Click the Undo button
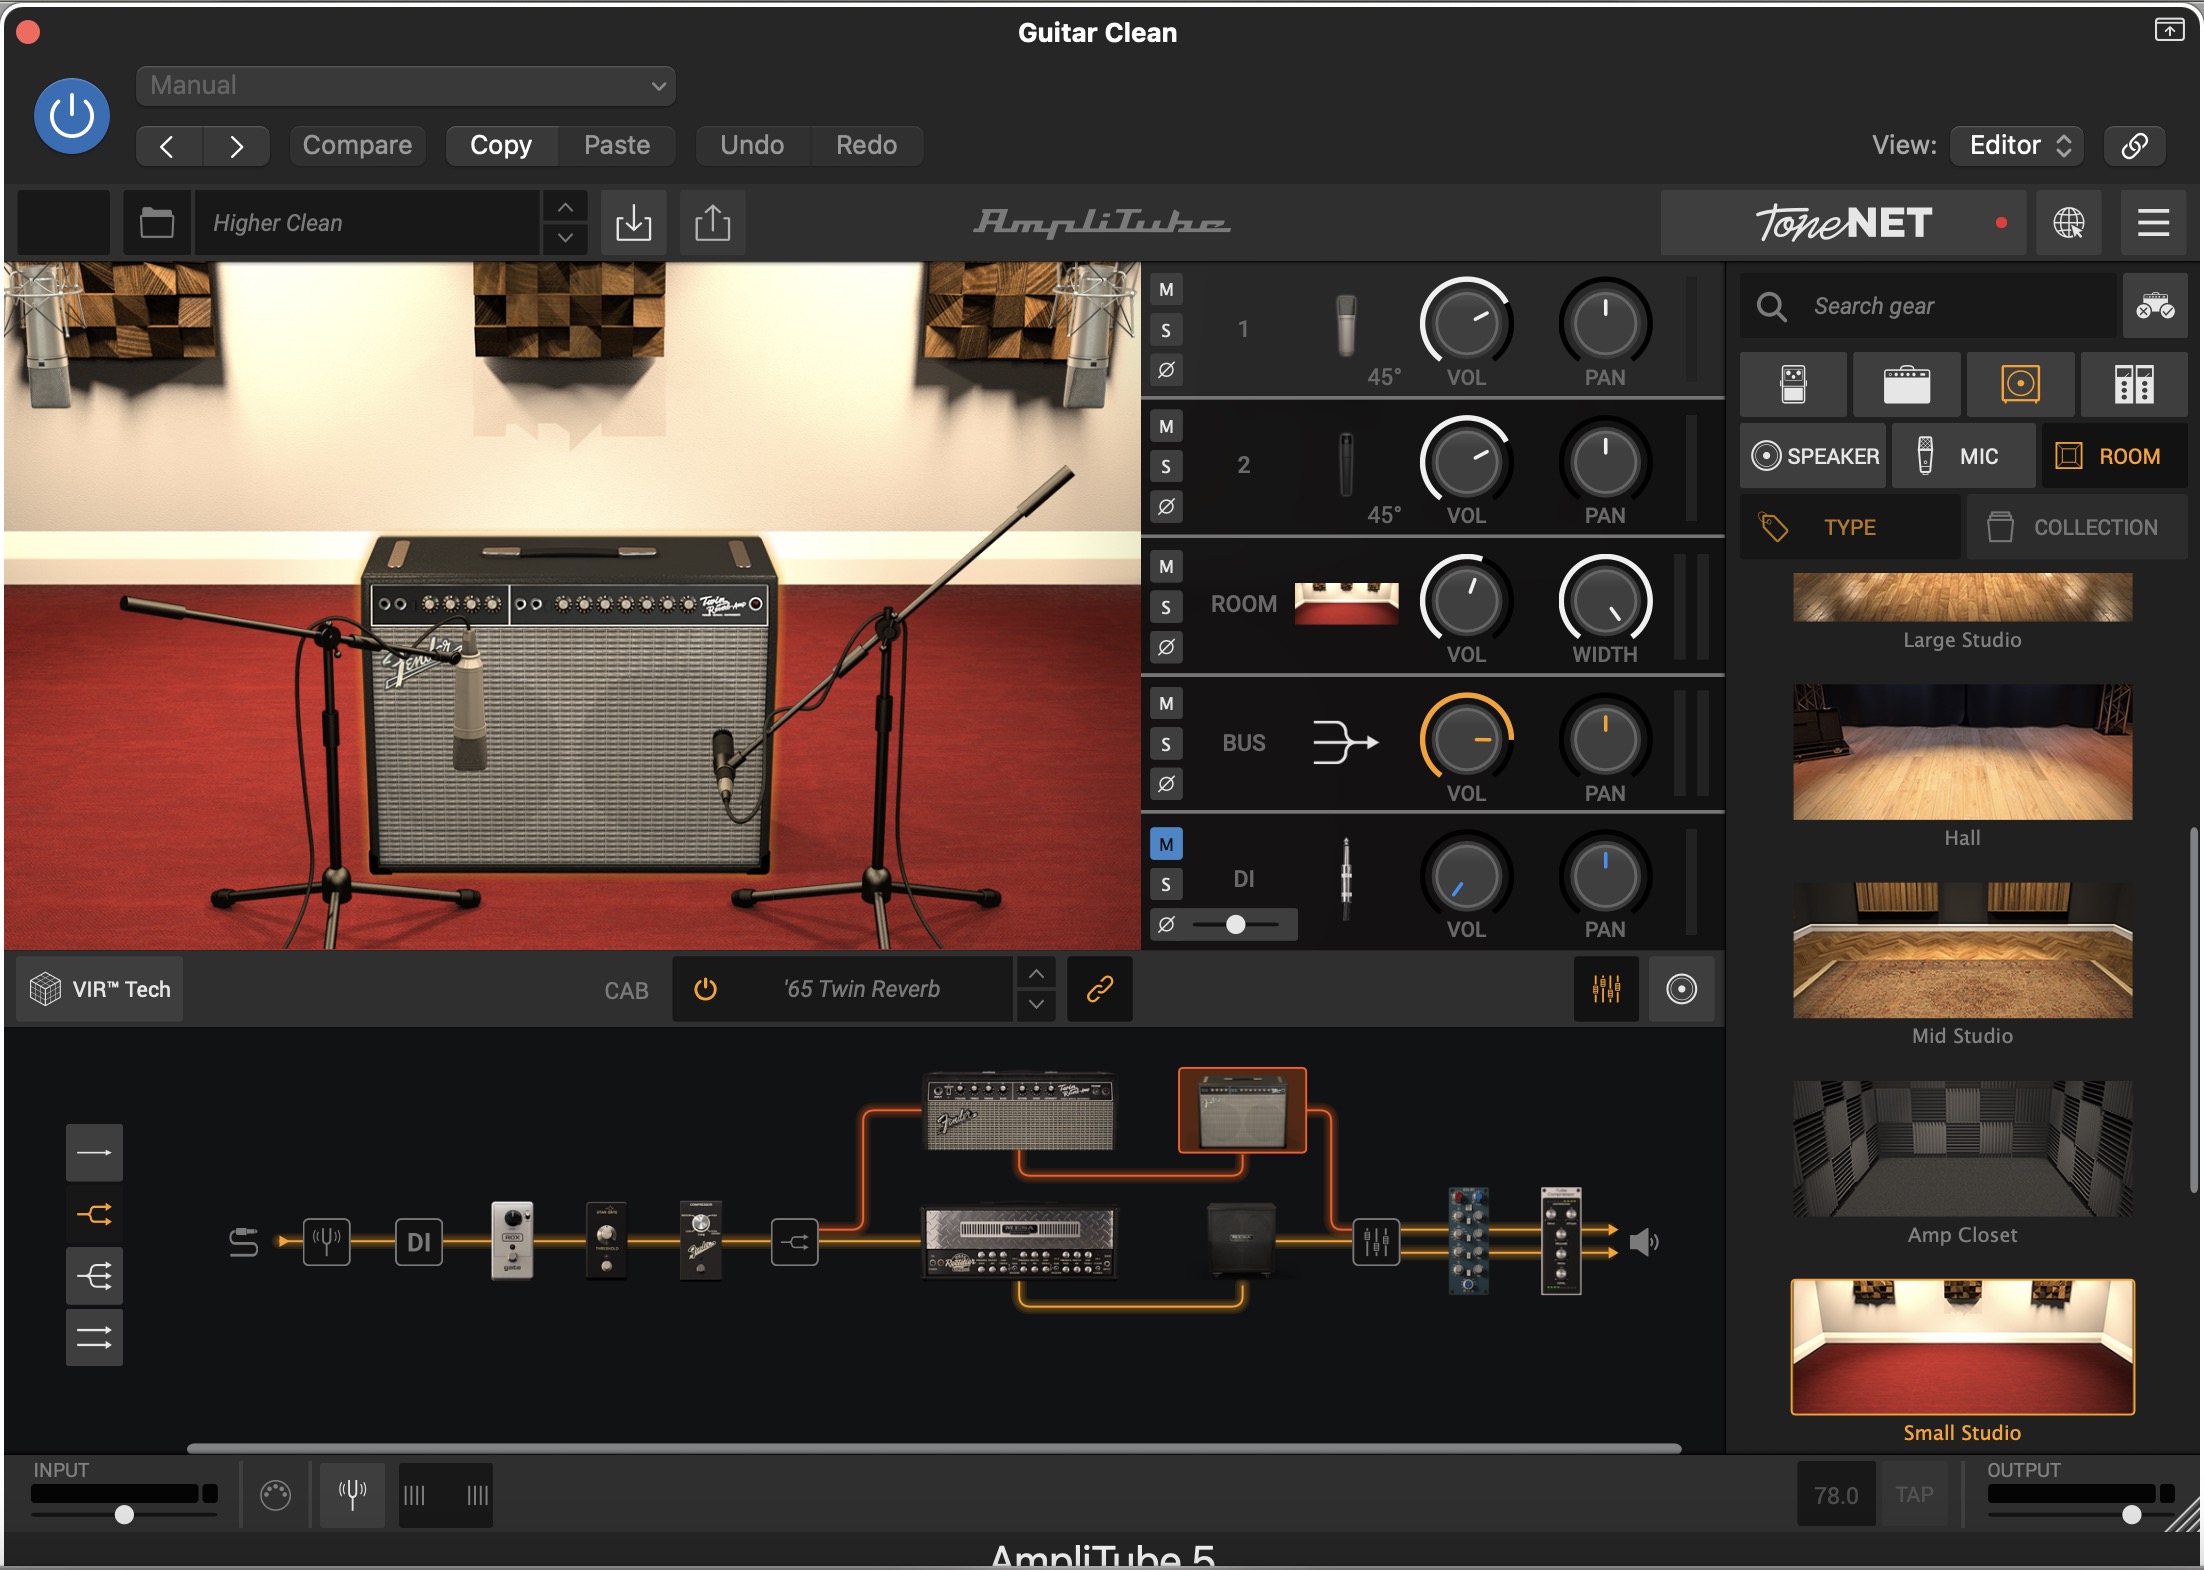Screen dimensions: 2204x1570 752,146
